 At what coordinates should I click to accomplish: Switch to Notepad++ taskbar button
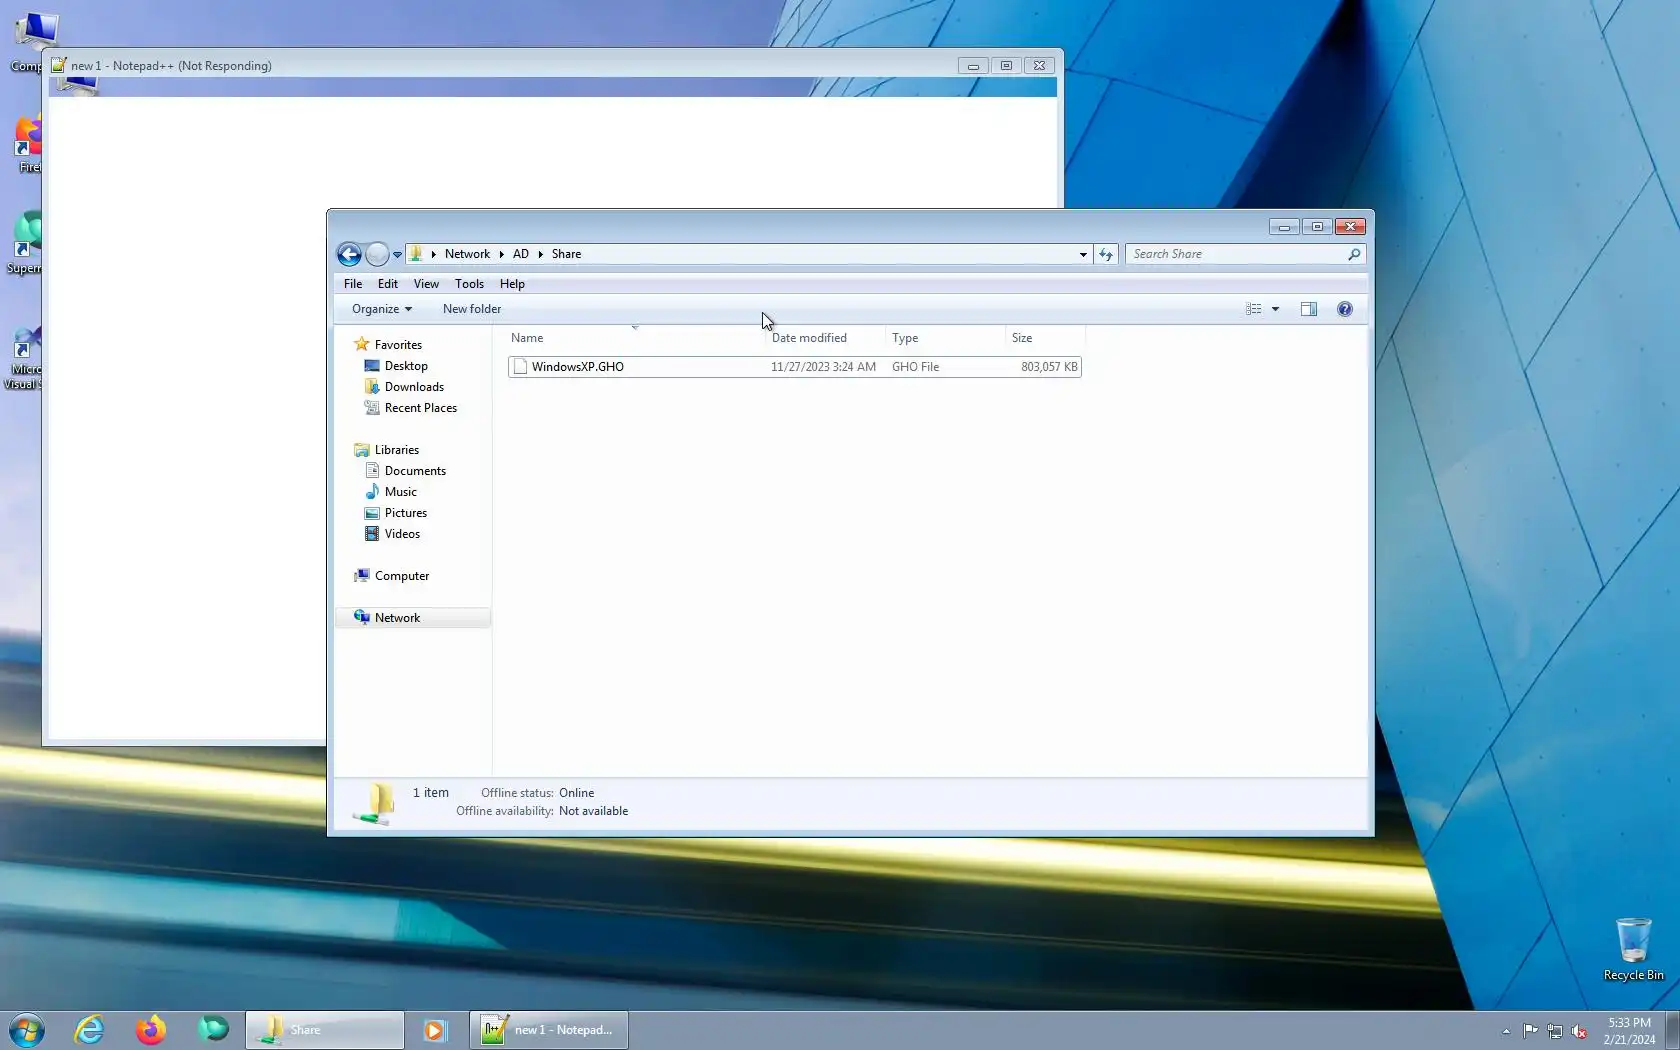pos(549,1030)
